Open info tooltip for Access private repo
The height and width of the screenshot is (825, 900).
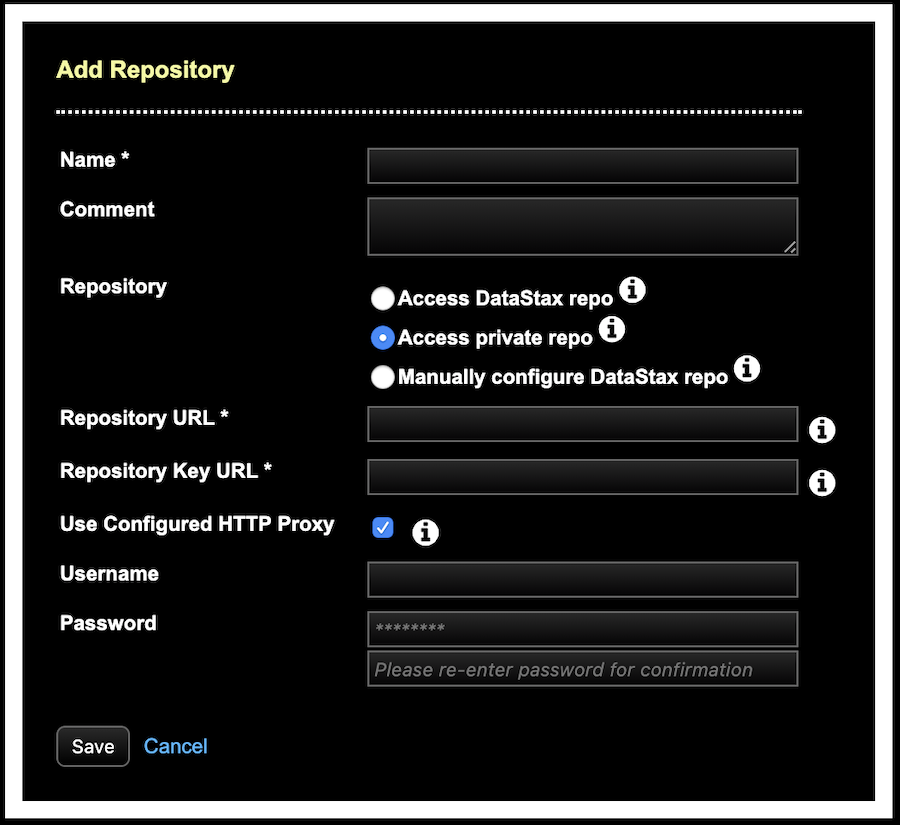611,329
